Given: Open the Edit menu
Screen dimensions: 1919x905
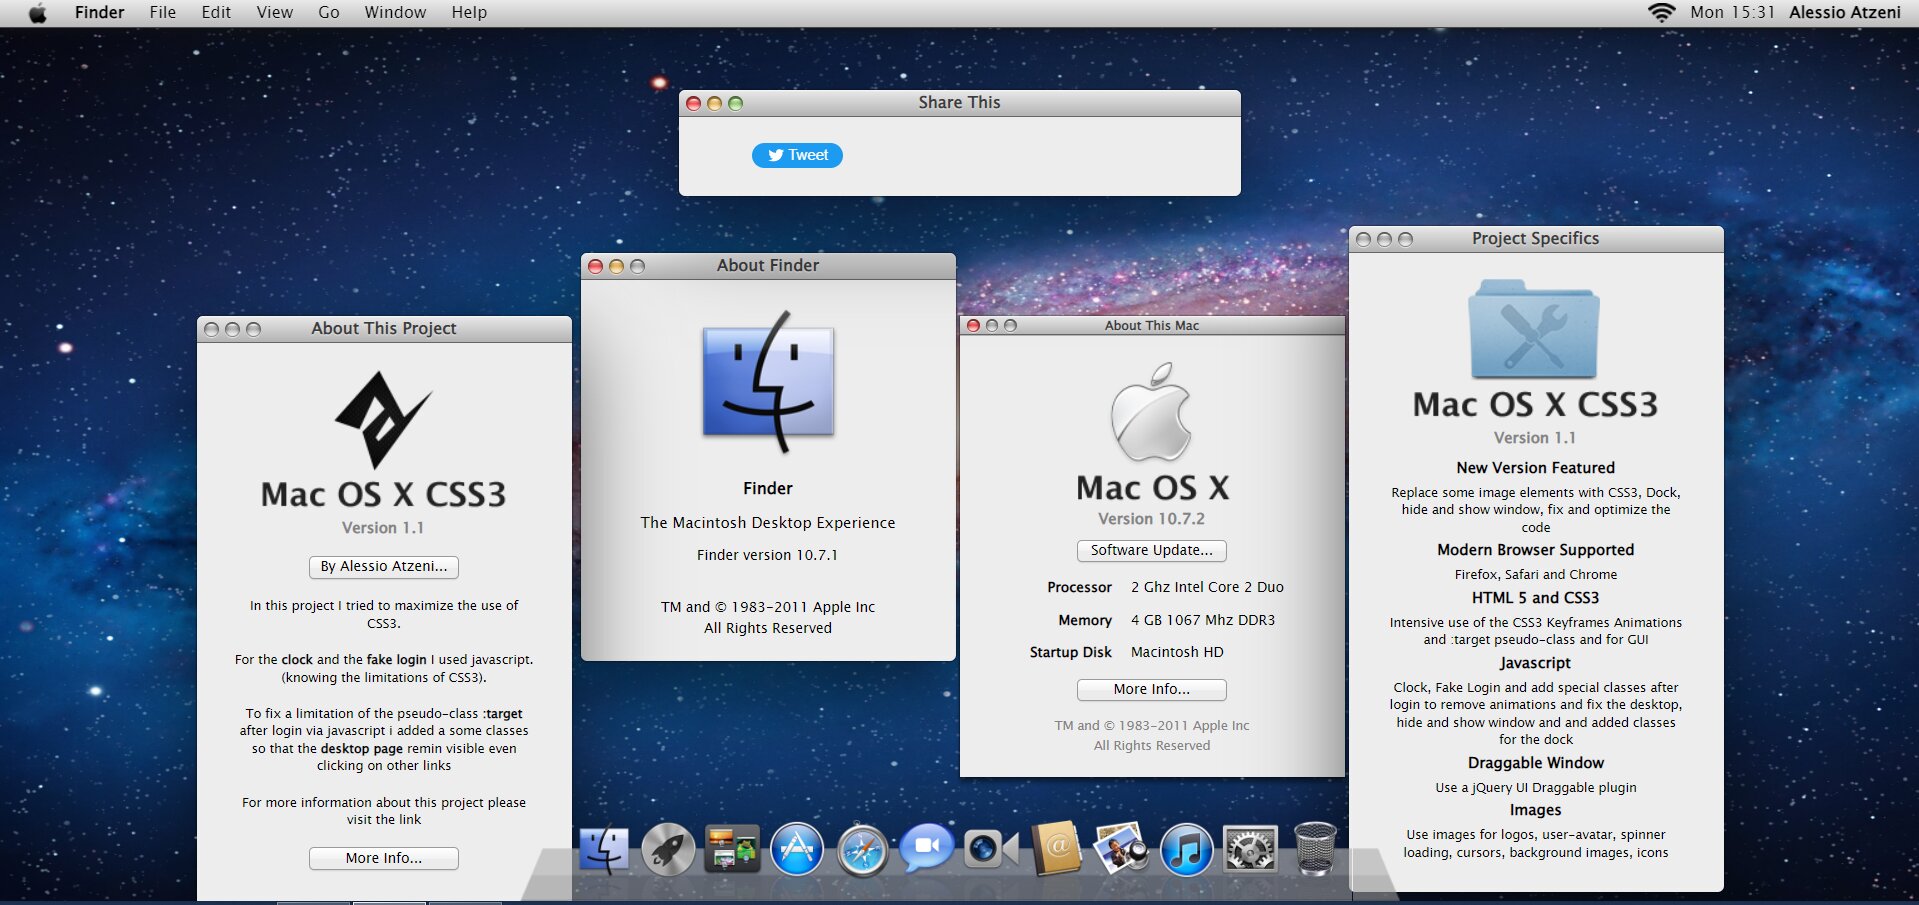Looking at the screenshot, I should click(x=216, y=13).
